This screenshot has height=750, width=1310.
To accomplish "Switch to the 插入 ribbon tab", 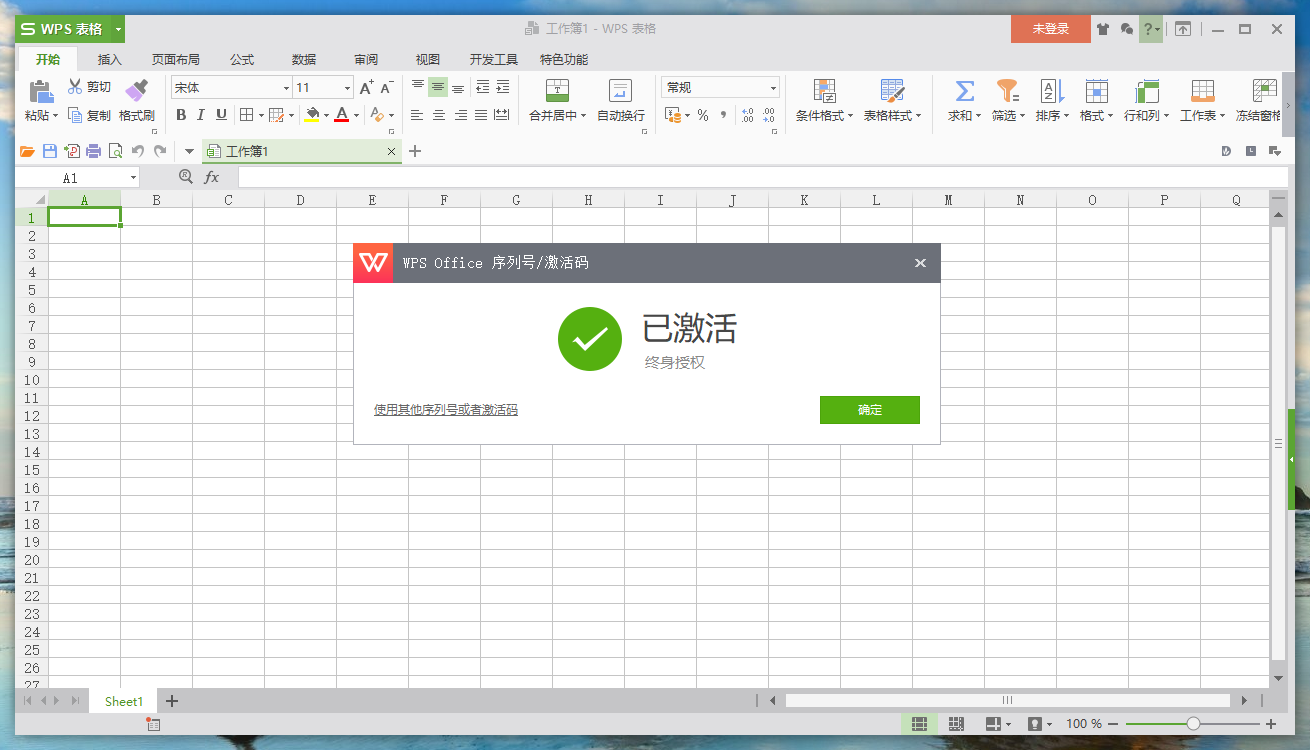I will coord(110,60).
